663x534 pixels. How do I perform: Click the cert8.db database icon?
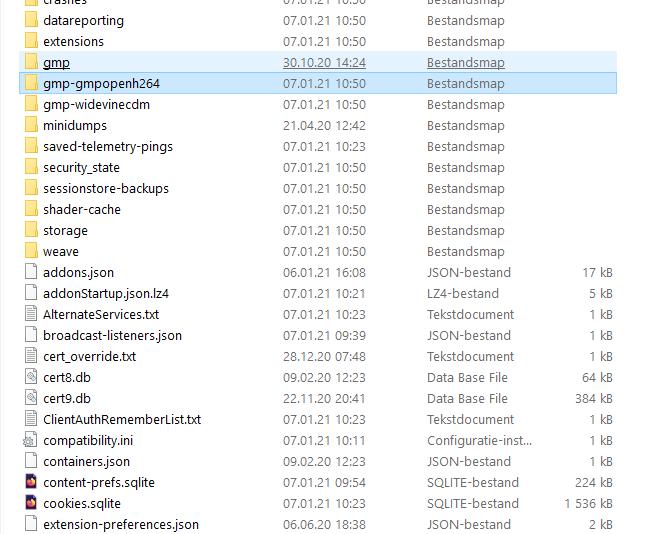(x=31, y=377)
